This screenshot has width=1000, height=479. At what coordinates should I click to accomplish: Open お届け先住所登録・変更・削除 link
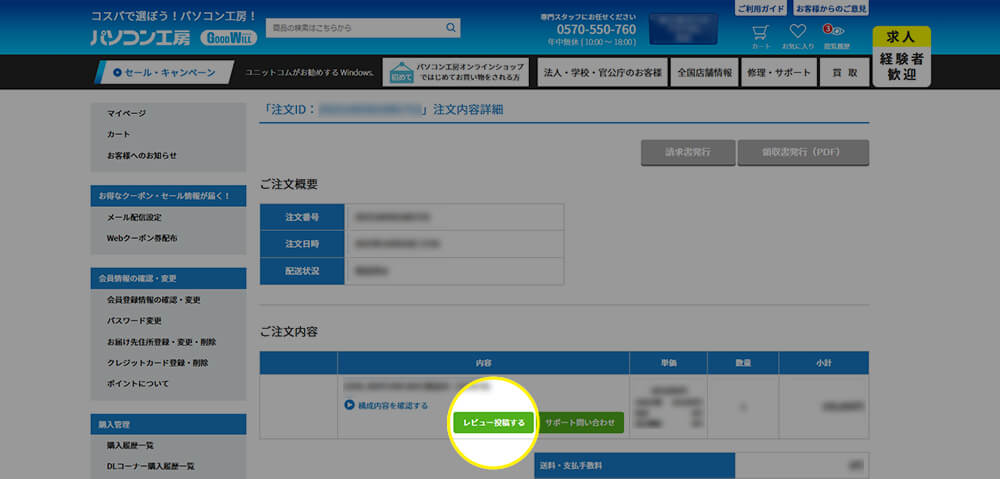point(161,342)
